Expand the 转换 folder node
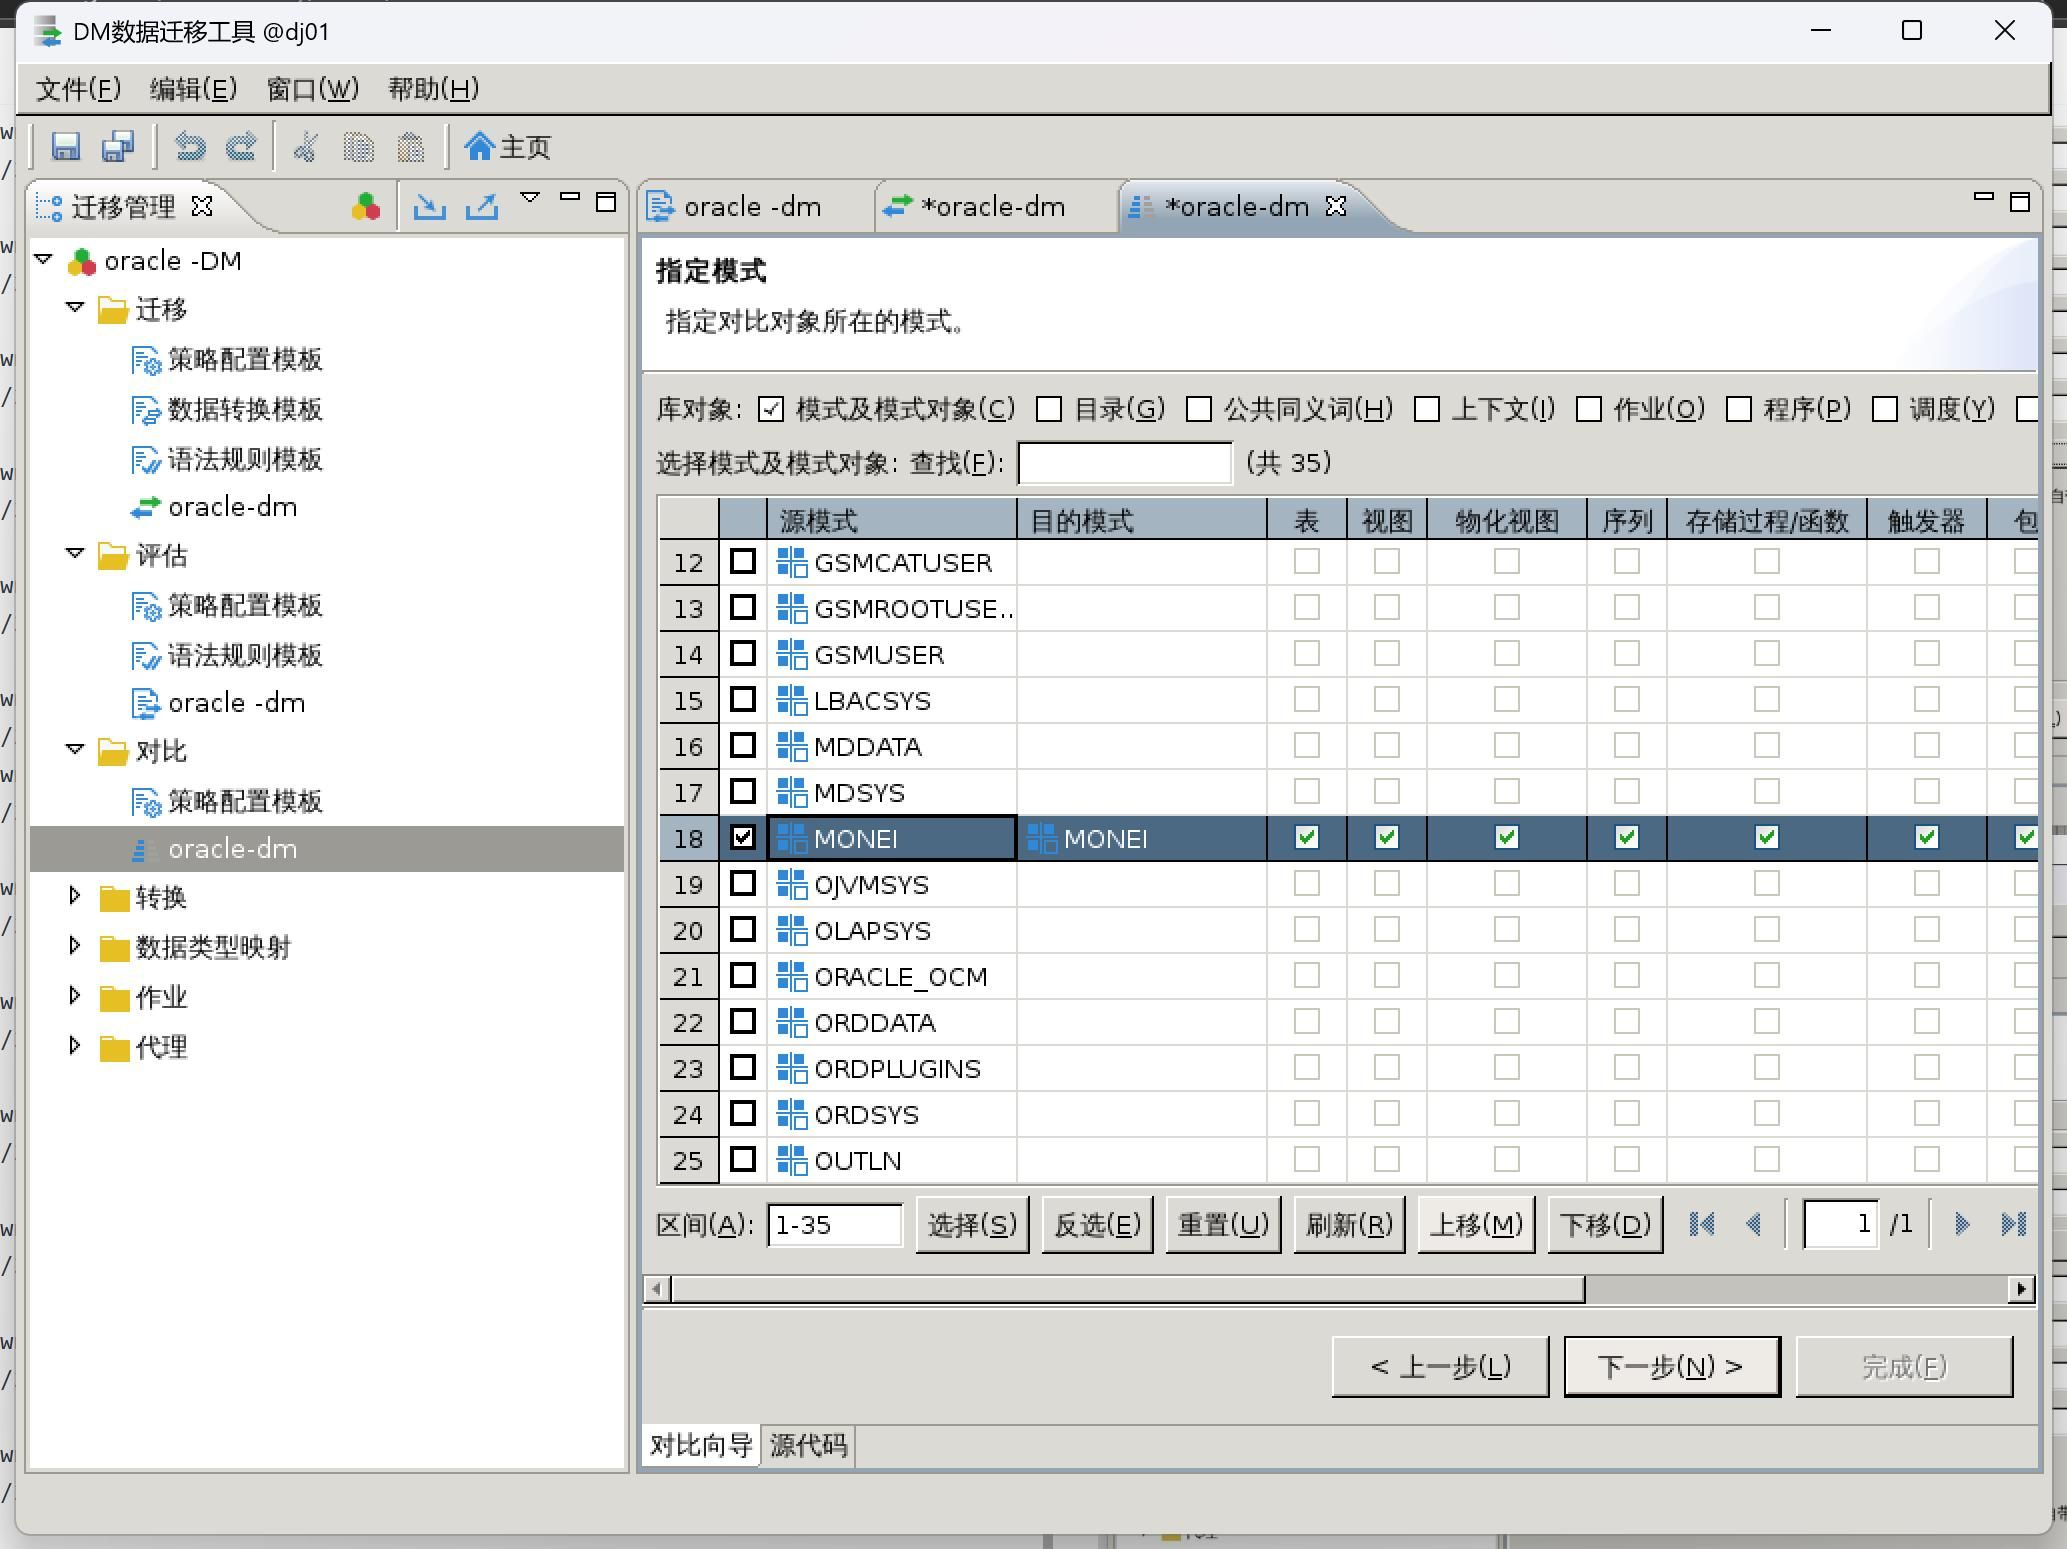The image size is (2067, 1549). (x=75, y=896)
